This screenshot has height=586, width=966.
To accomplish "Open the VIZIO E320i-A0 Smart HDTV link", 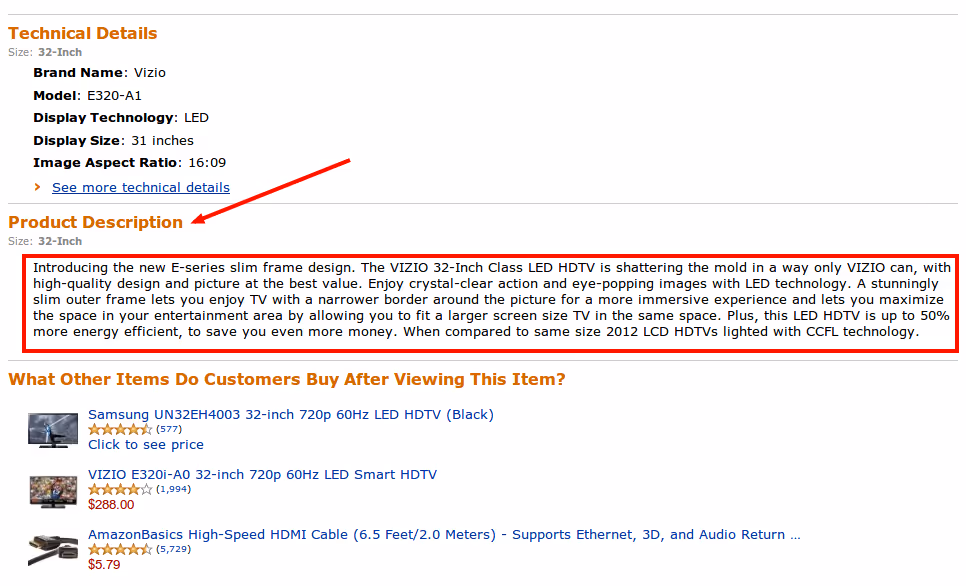I will pos(260,474).
